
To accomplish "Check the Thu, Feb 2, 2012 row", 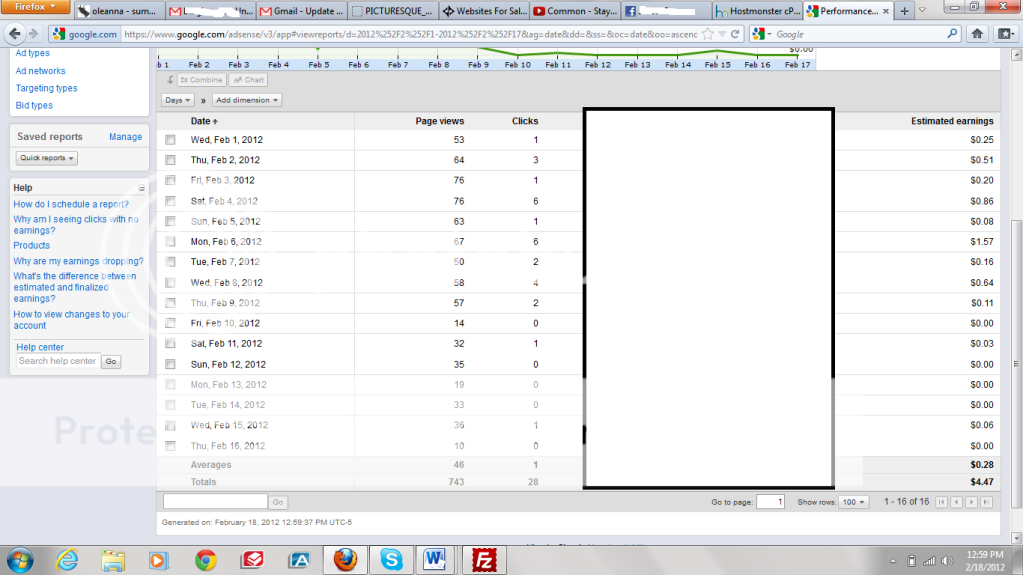I will pyautogui.click(x=170, y=160).
